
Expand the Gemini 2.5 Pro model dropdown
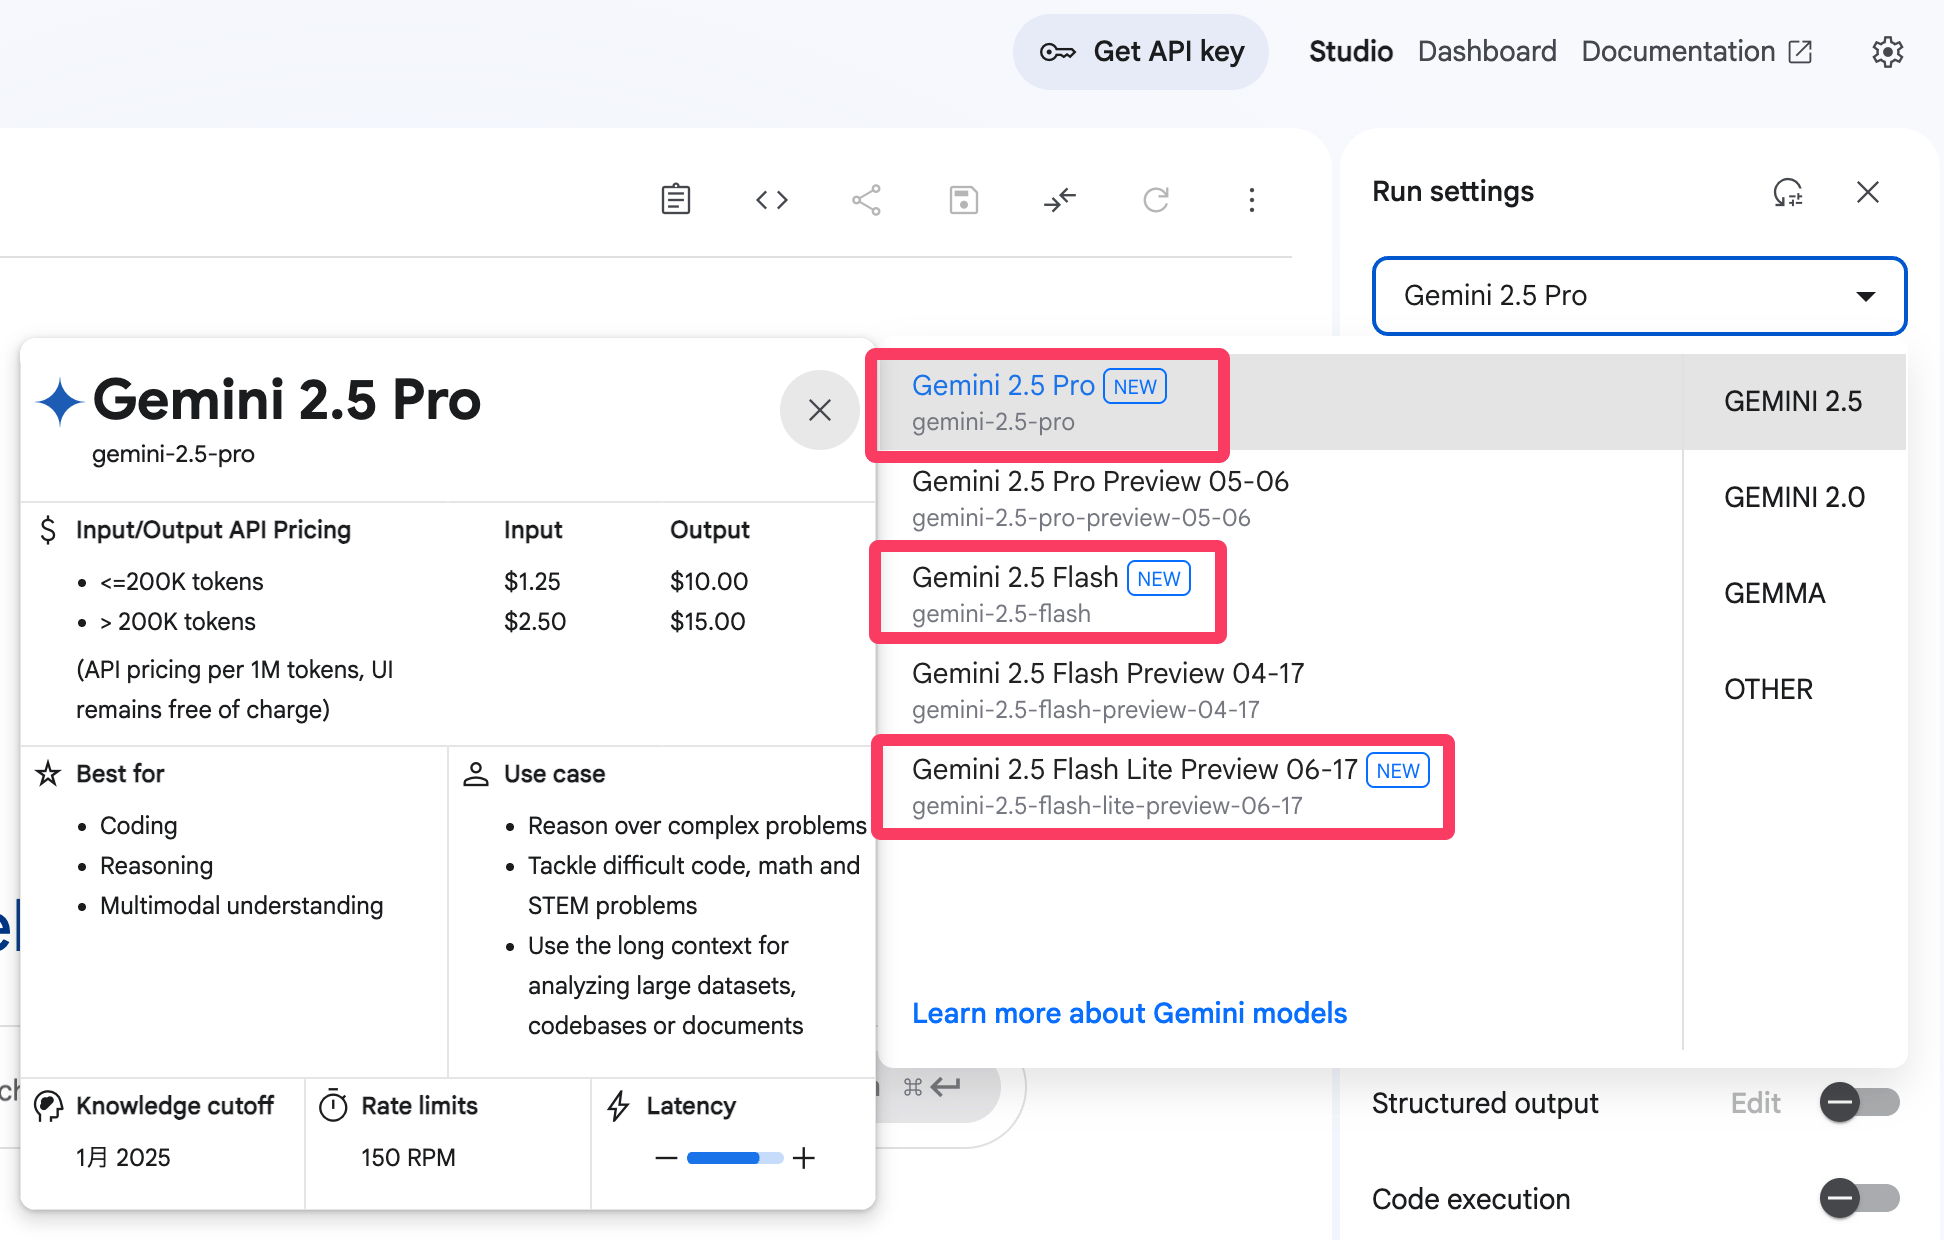[x=1639, y=296]
